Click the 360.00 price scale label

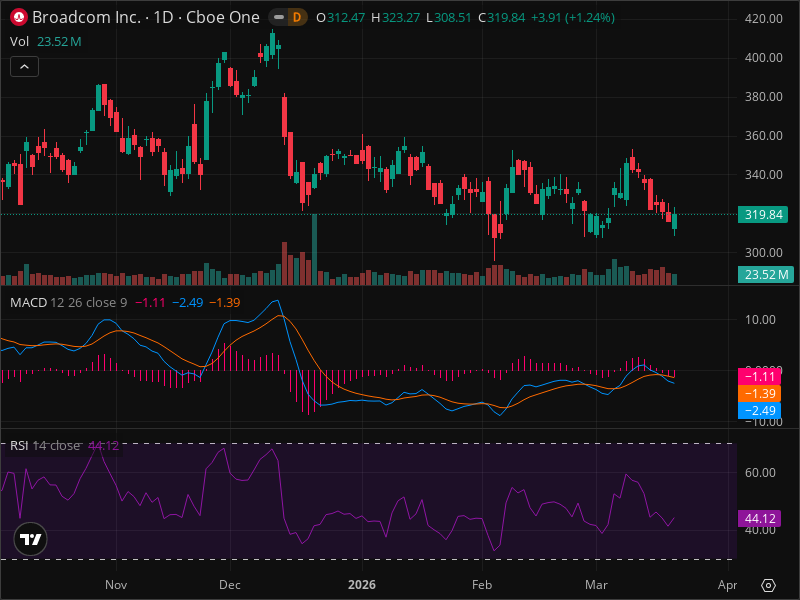pyautogui.click(x=763, y=136)
